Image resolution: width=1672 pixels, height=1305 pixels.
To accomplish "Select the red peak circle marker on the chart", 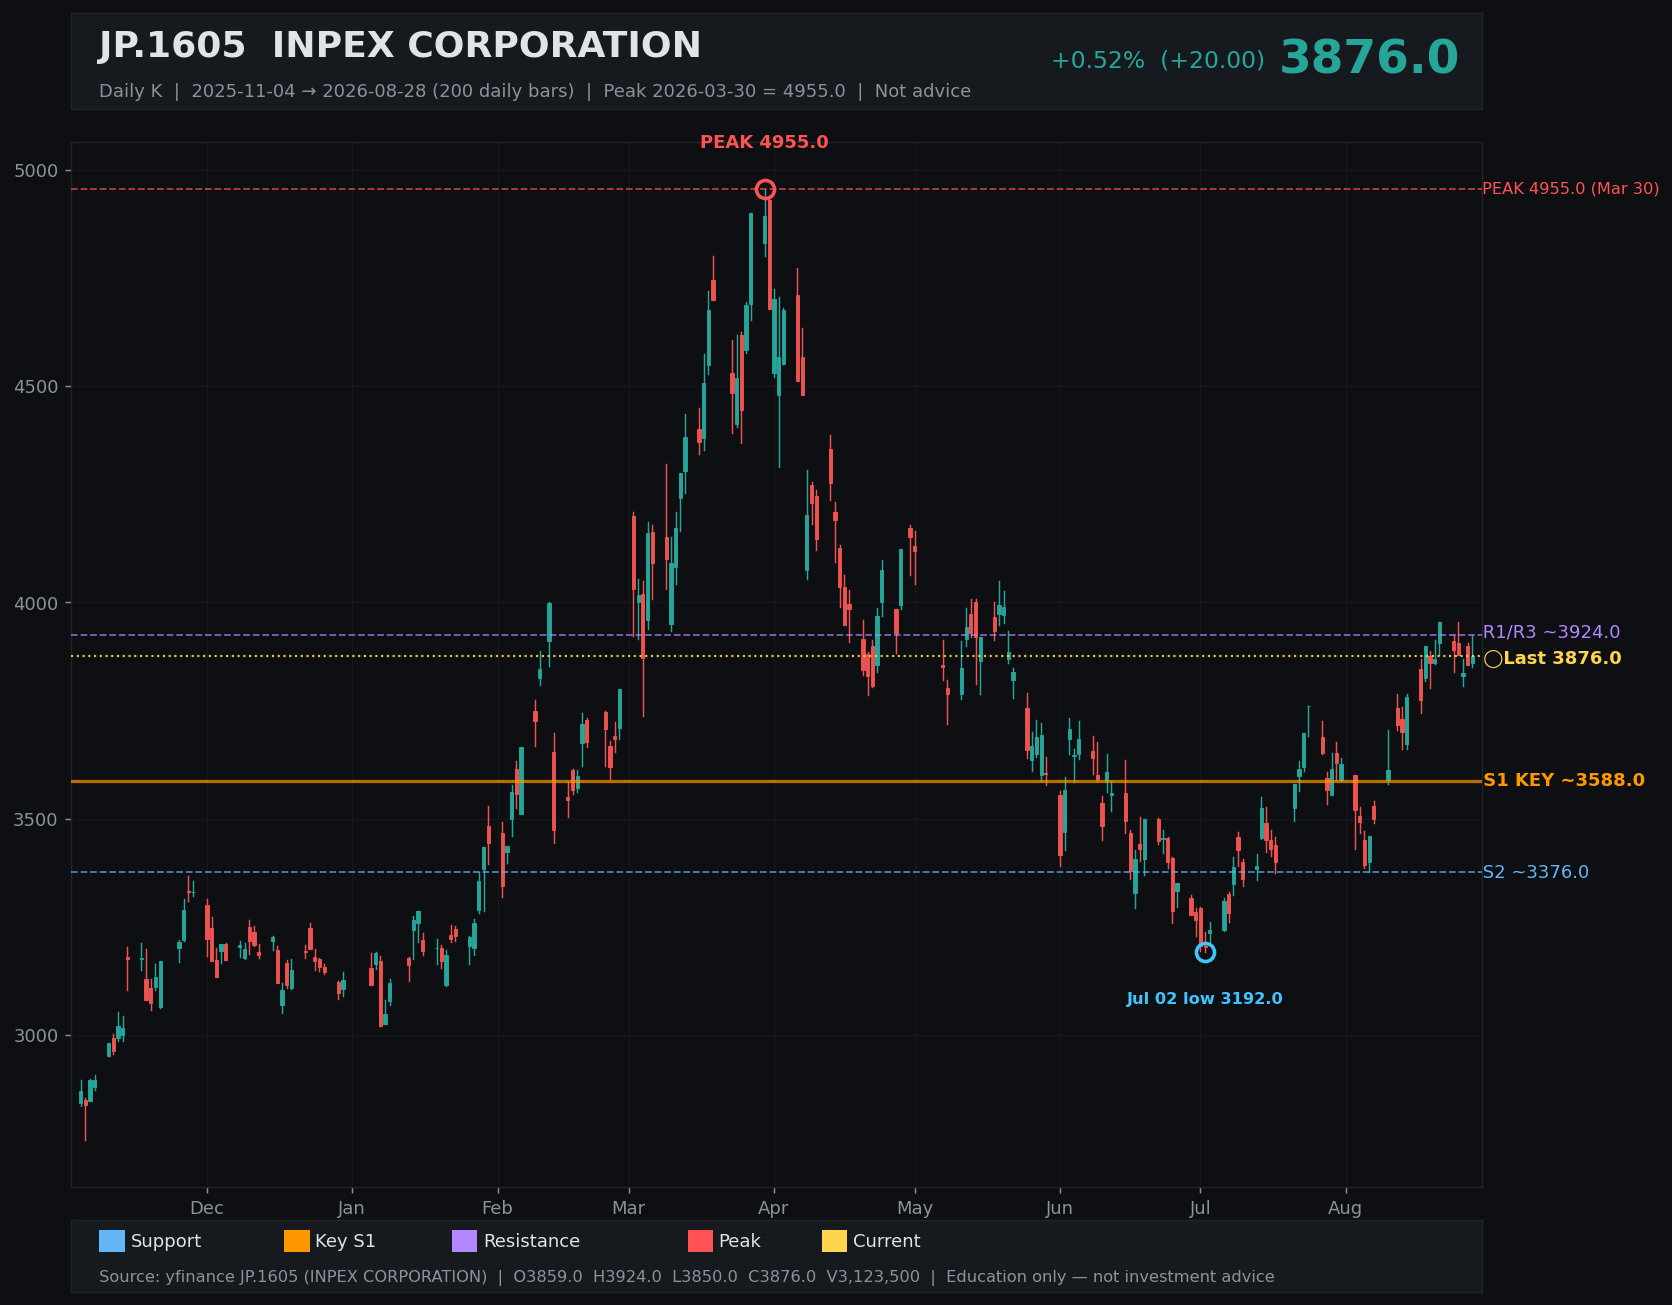I will 765,189.
